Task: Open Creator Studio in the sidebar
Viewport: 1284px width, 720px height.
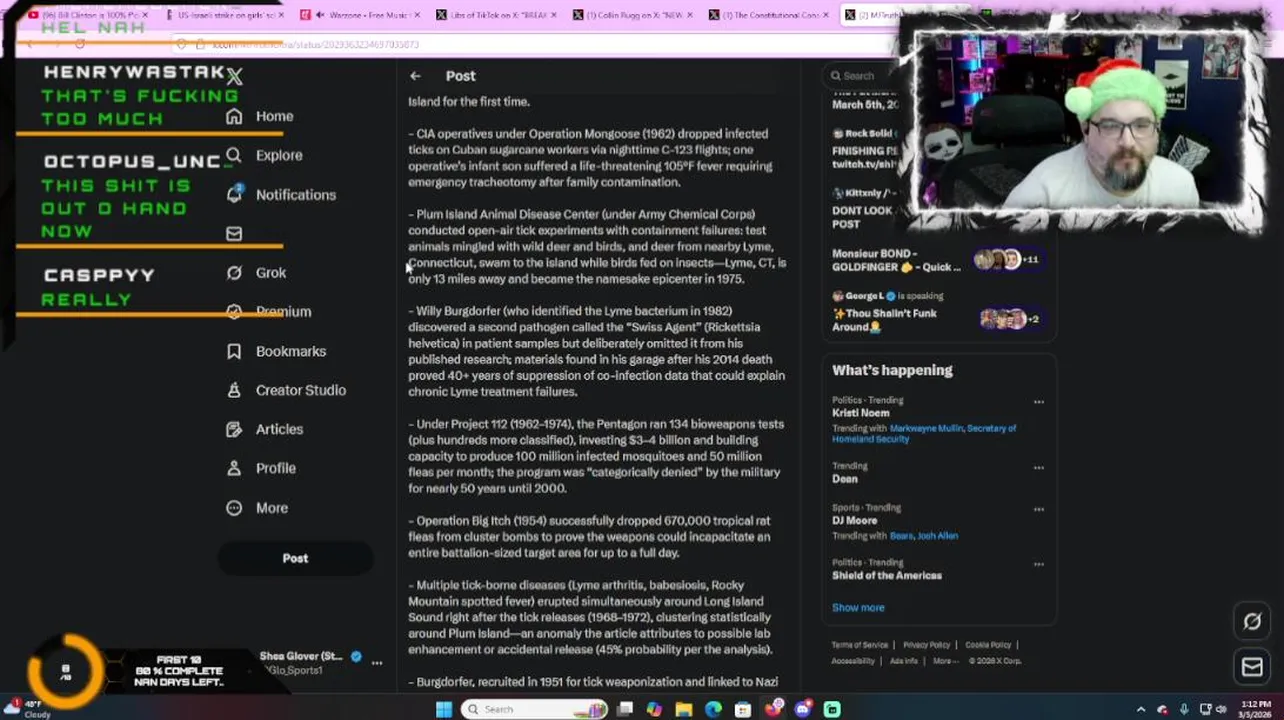Action: [x=286, y=390]
